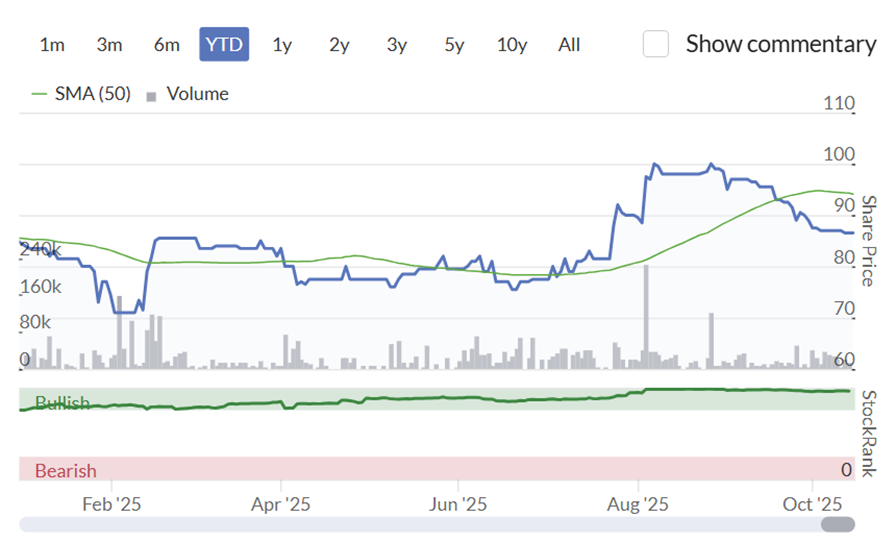Grab the horizontal scrollbar thumb handle
Viewport: 895px width, 542px height.
(838, 524)
